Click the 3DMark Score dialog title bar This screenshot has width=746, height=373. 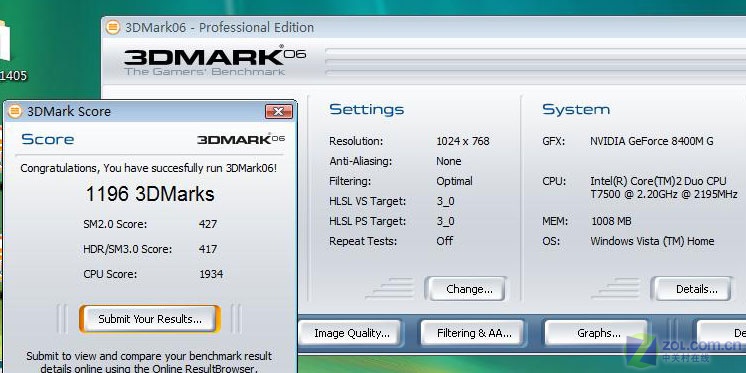(x=150, y=111)
